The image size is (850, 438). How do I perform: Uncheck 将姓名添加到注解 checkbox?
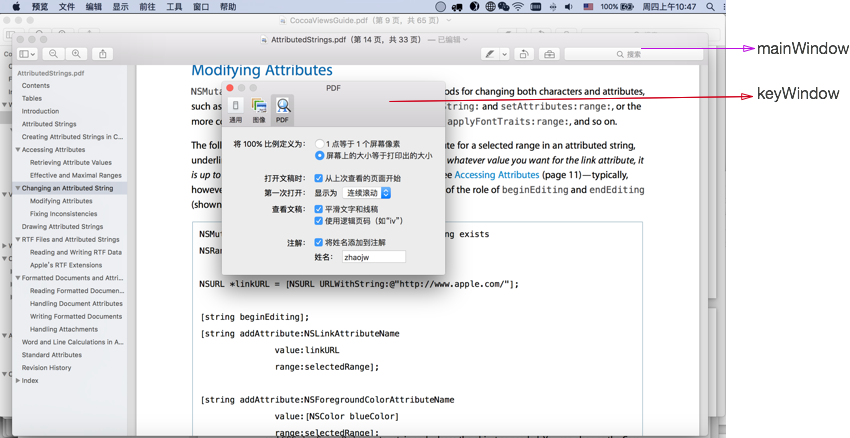(318, 242)
